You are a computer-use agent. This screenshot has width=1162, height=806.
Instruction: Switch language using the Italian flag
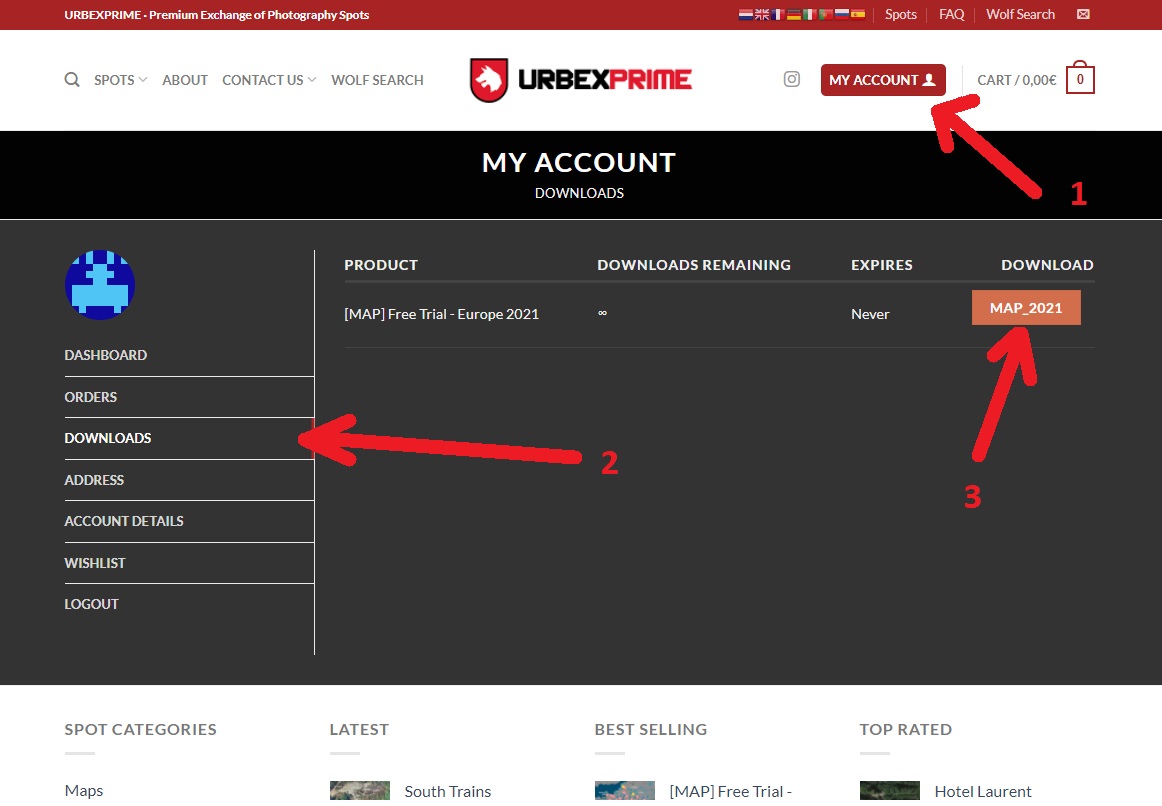tap(809, 14)
